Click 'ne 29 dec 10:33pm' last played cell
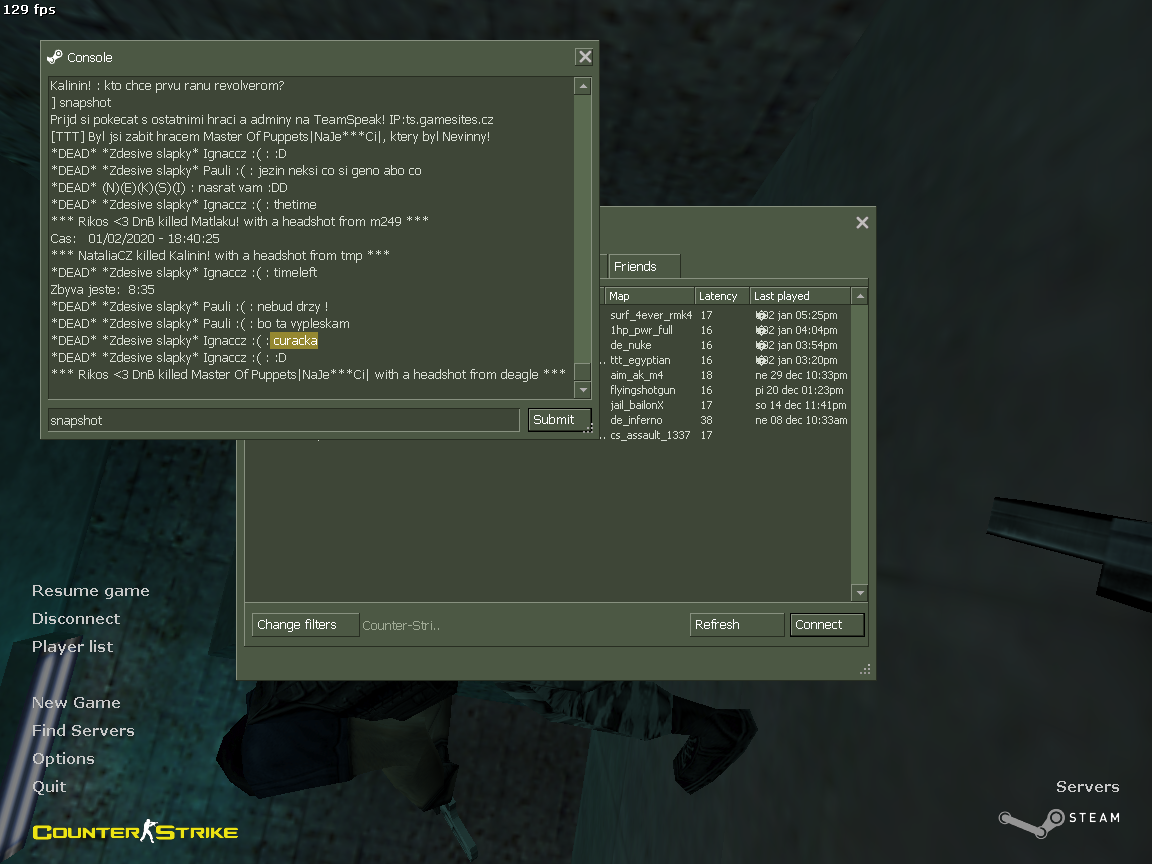 [801, 375]
